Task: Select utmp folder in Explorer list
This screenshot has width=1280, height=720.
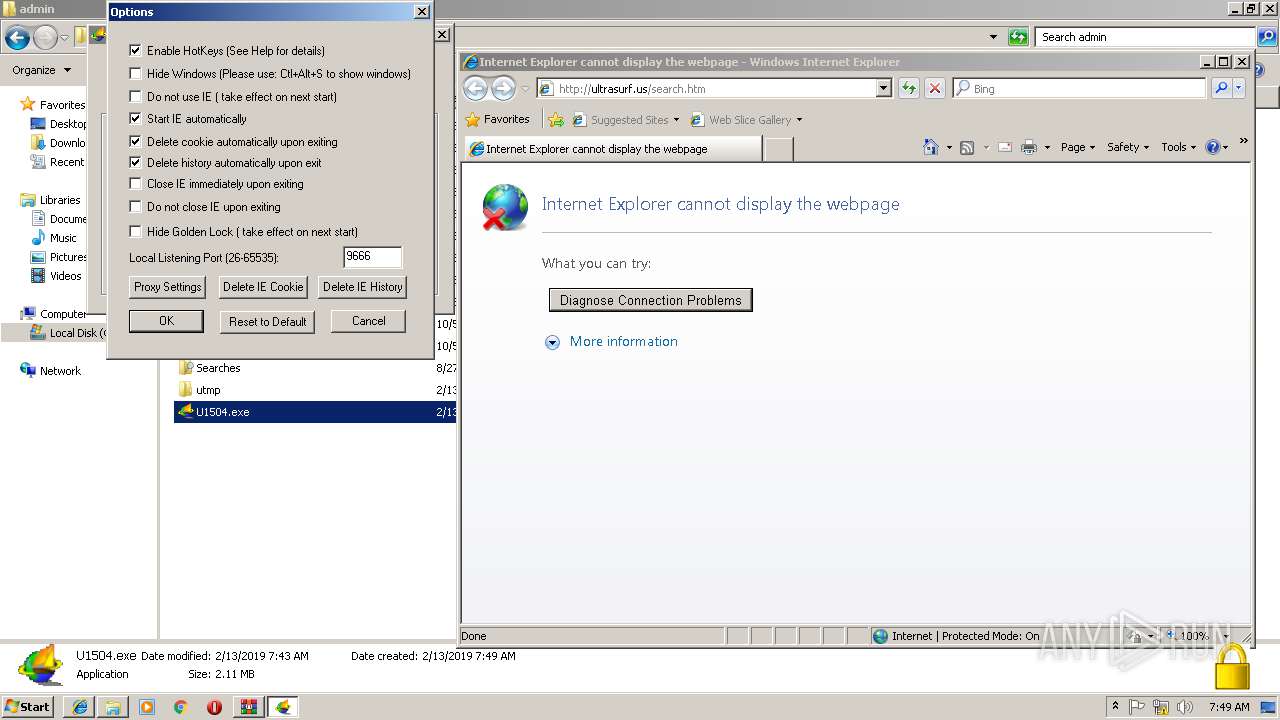Action: (208, 390)
